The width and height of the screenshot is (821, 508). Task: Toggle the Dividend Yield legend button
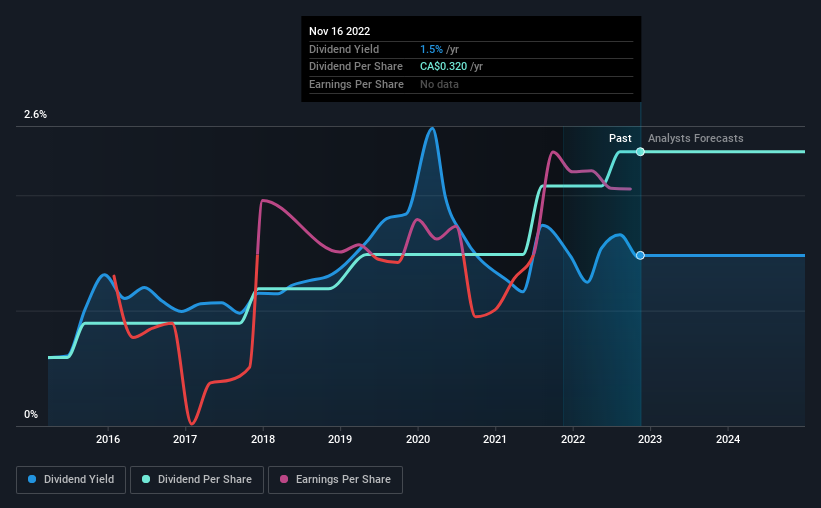[x=71, y=480]
